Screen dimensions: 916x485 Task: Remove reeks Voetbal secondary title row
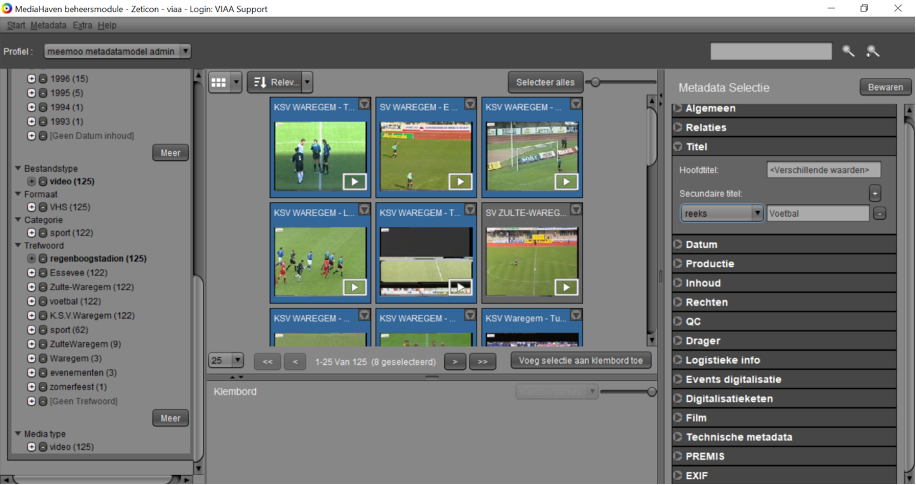tap(879, 214)
